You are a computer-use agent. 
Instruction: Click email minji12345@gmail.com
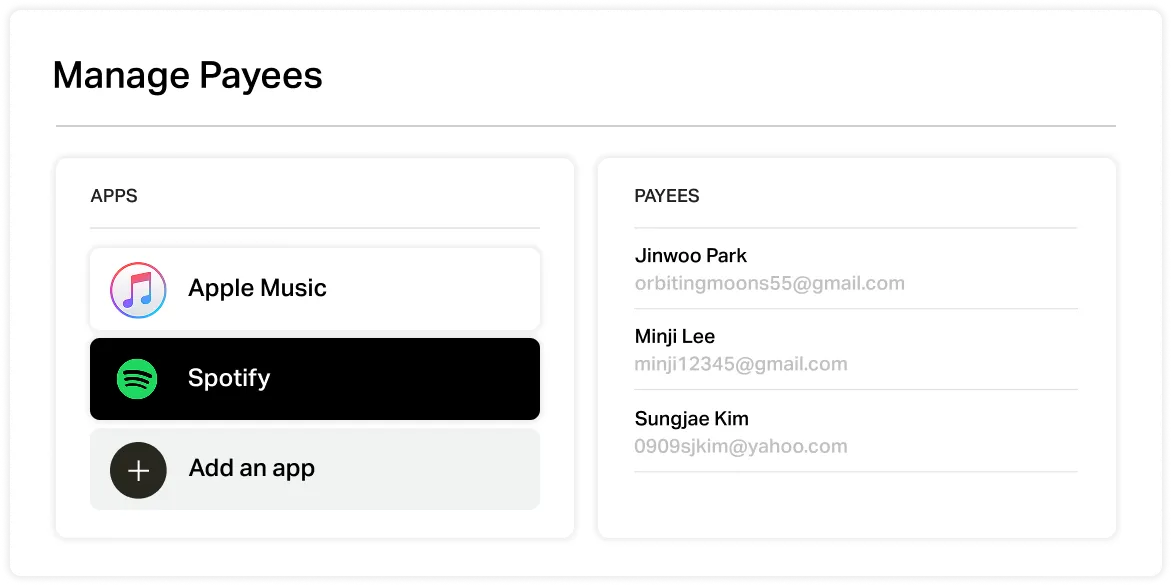740,364
